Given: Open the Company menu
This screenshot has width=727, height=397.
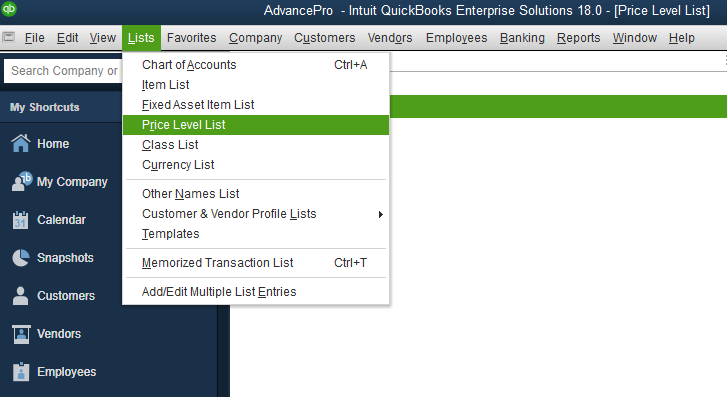Looking at the screenshot, I should click(x=255, y=38).
